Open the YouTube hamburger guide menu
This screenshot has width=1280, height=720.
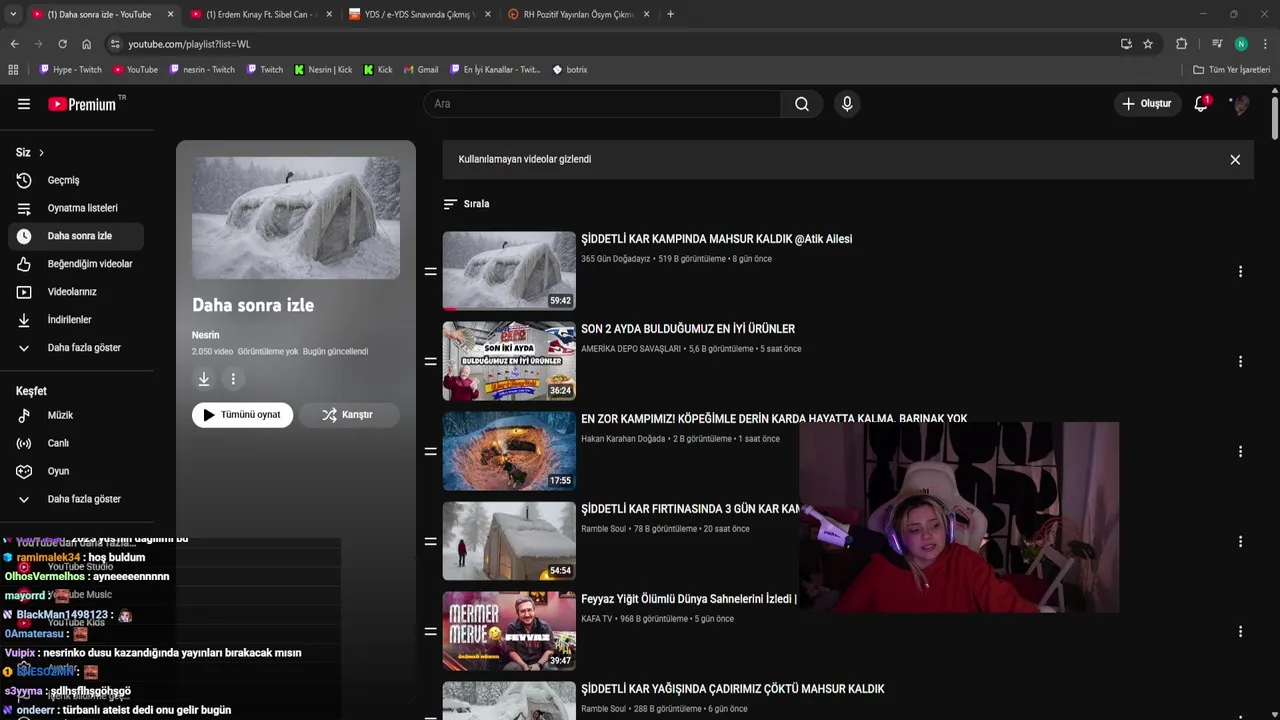(x=24, y=104)
